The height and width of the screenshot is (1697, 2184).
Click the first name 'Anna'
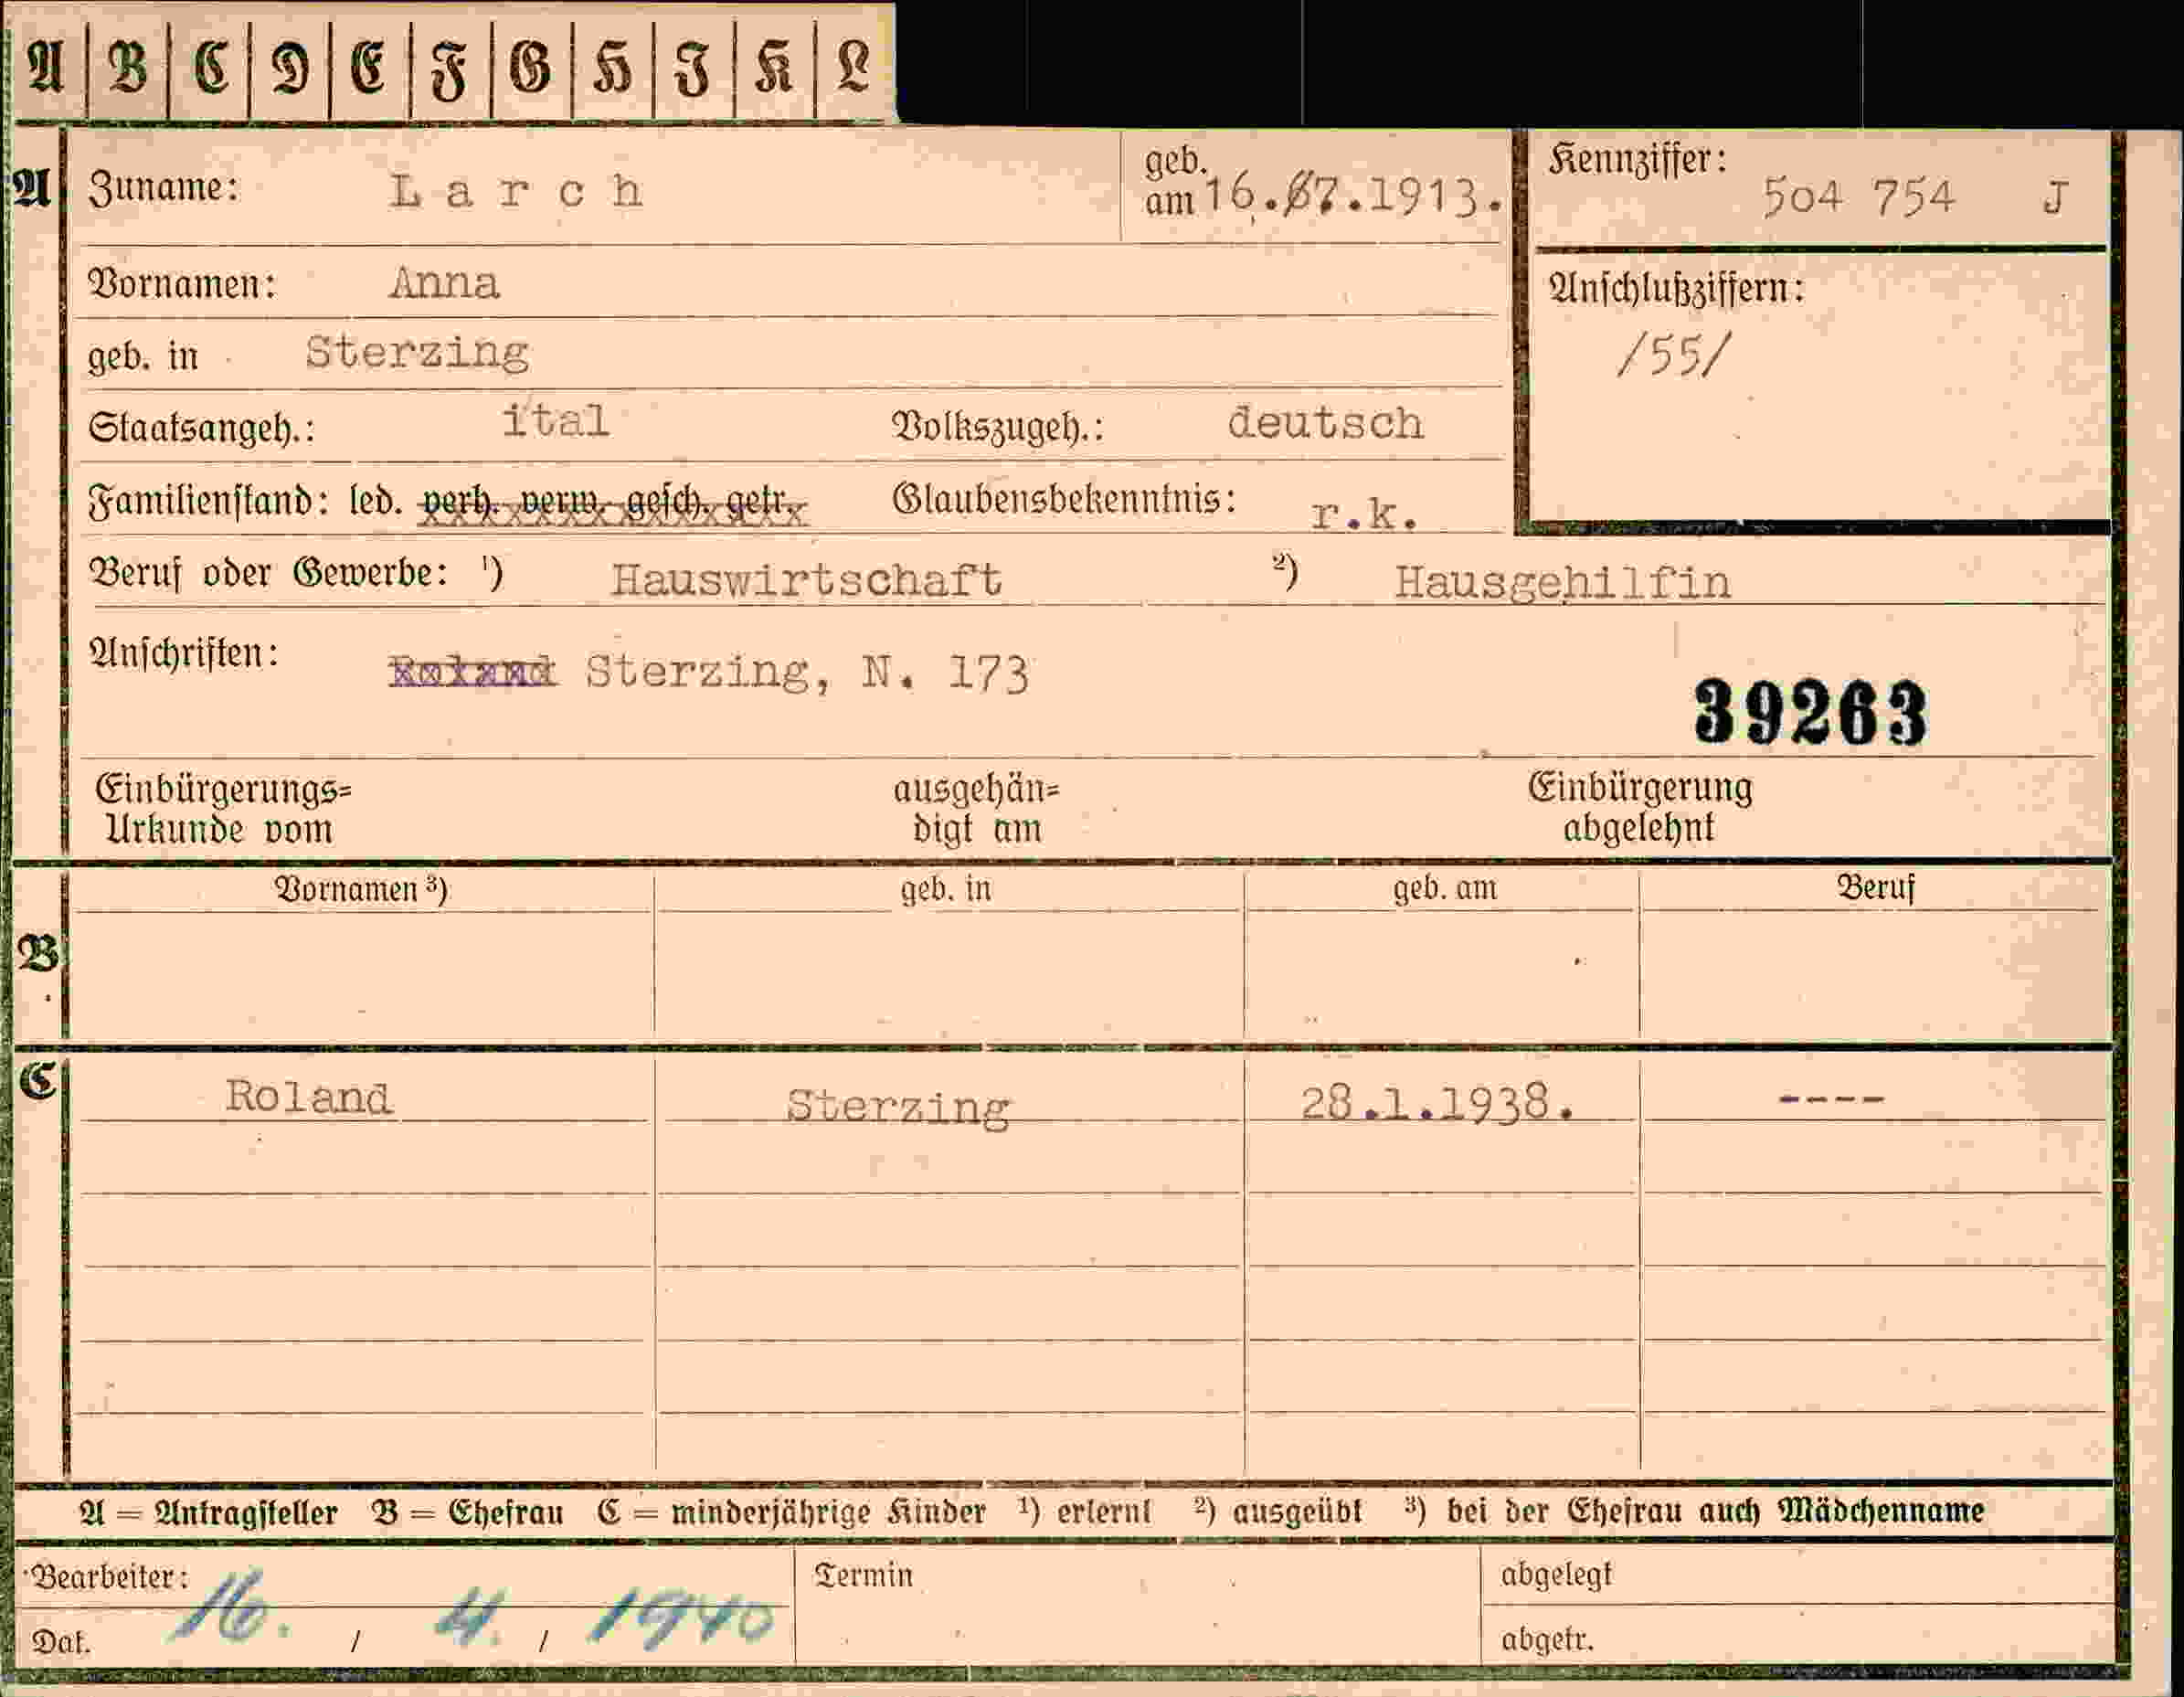click(444, 283)
